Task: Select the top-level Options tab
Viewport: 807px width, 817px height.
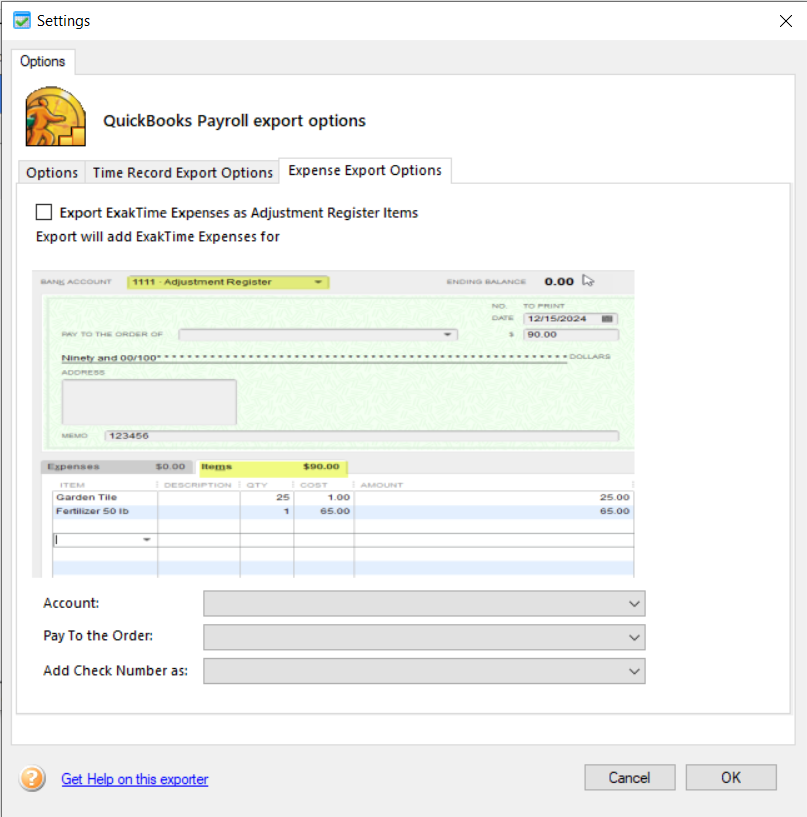Action: pos(43,61)
